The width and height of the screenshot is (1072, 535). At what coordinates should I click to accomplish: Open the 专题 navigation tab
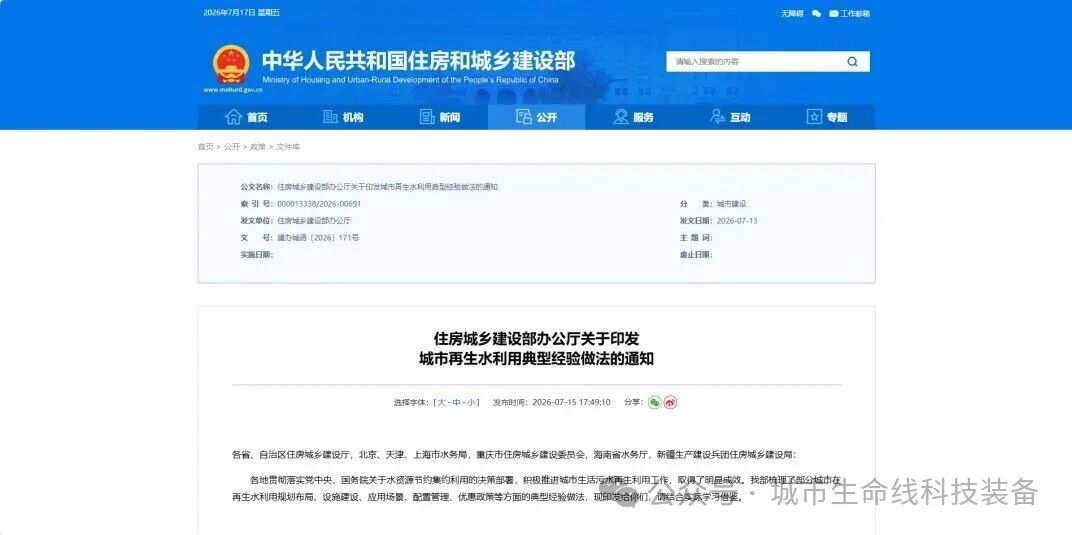[x=827, y=117]
